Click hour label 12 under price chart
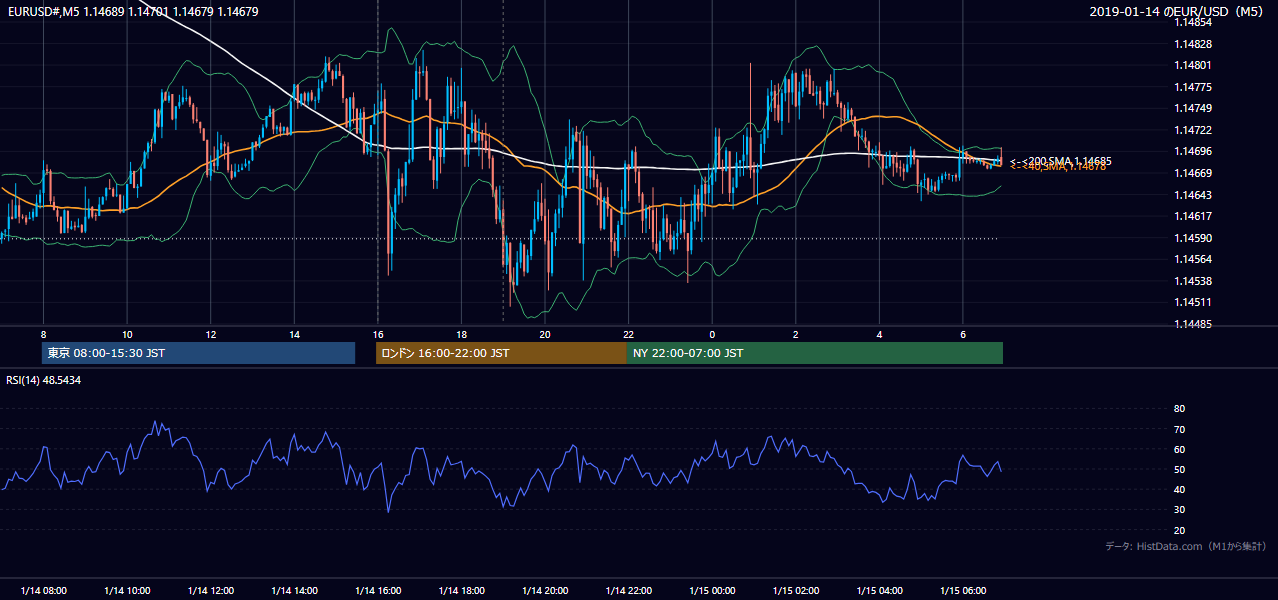Image resolution: width=1278 pixels, height=600 pixels. [210, 334]
